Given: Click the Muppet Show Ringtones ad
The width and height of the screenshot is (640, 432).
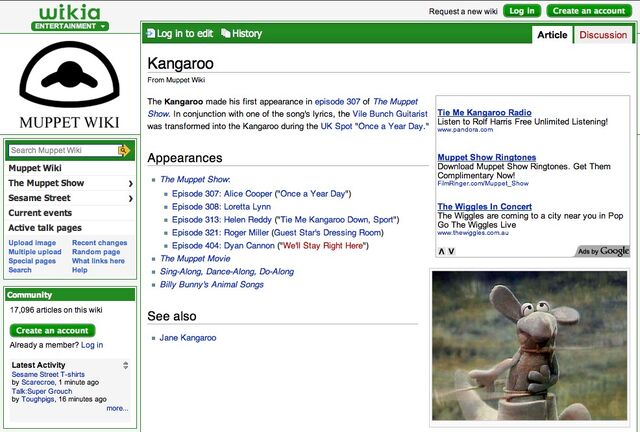Looking at the screenshot, I should pyautogui.click(x=487, y=157).
